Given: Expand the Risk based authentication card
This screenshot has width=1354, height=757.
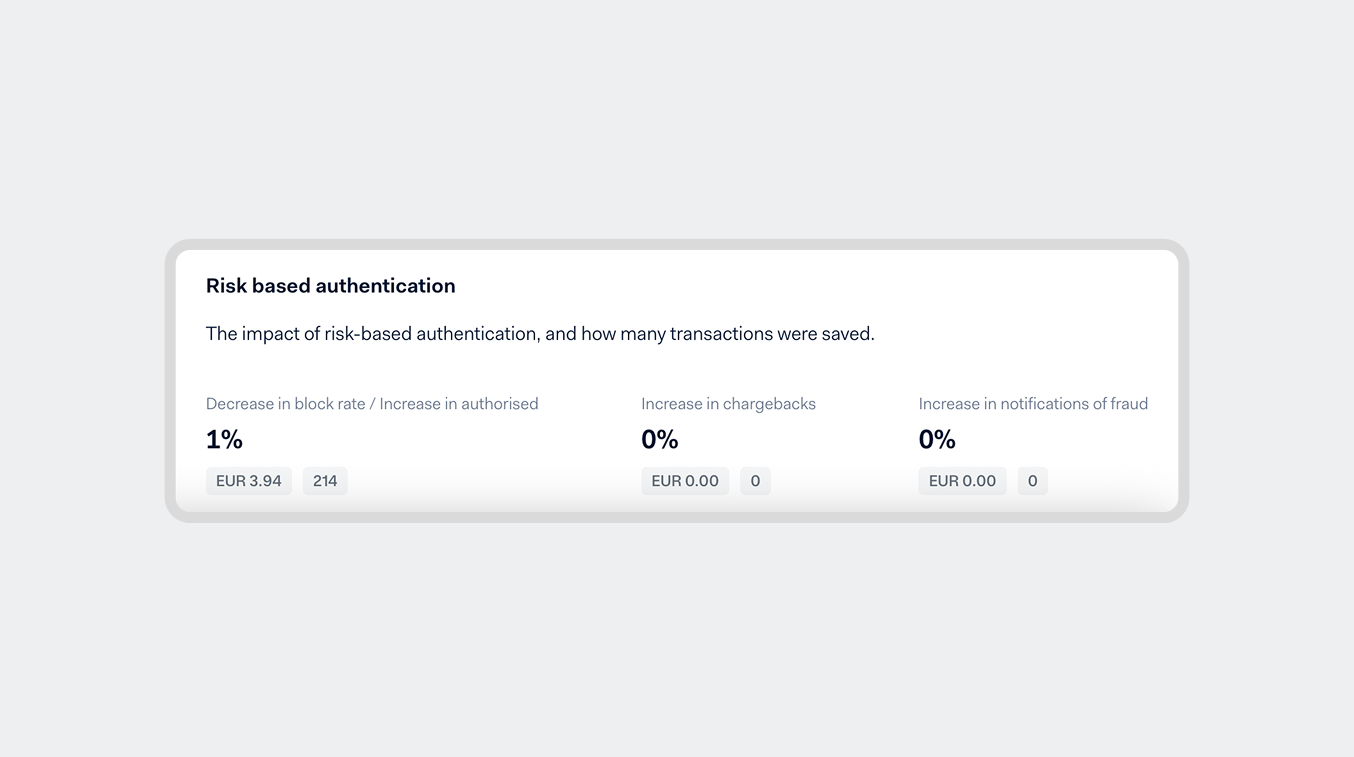Looking at the screenshot, I should [676, 380].
